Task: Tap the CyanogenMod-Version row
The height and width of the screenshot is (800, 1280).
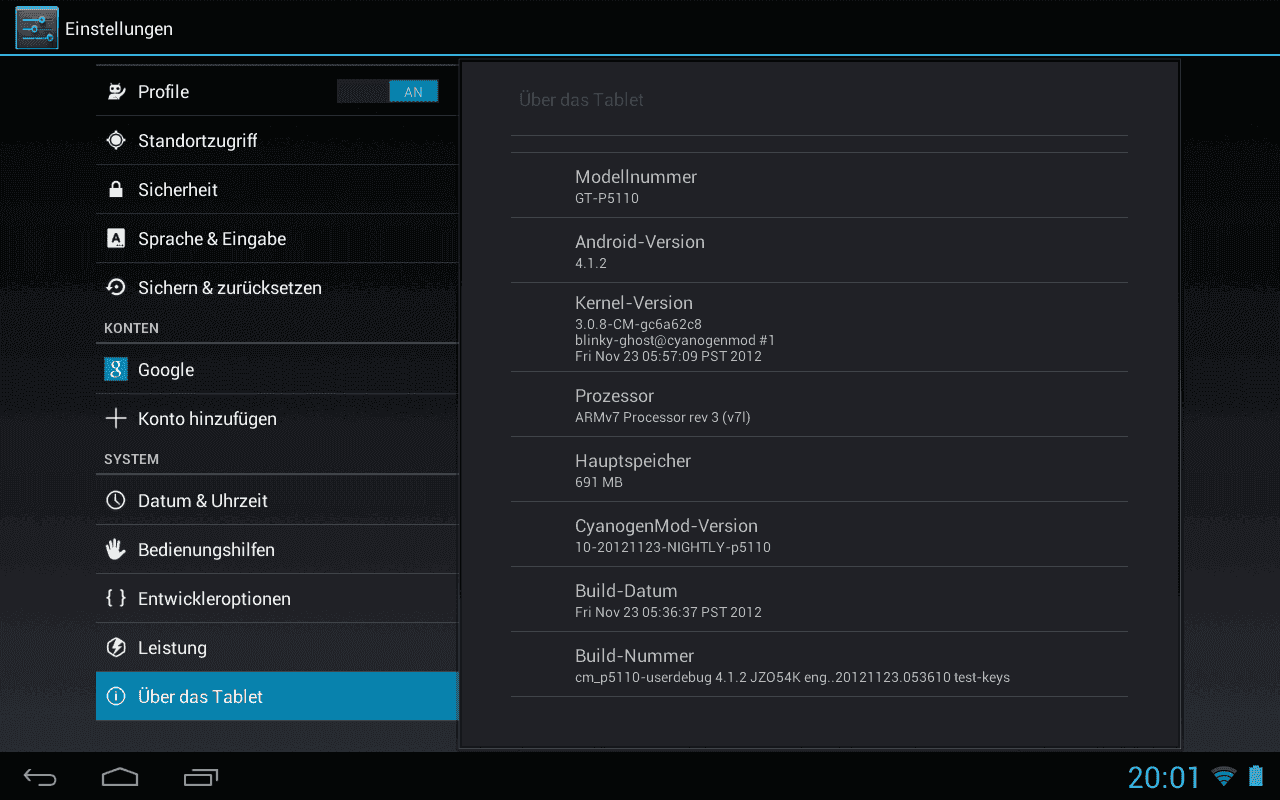Action: pyautogui.click(x=819, y=535)
